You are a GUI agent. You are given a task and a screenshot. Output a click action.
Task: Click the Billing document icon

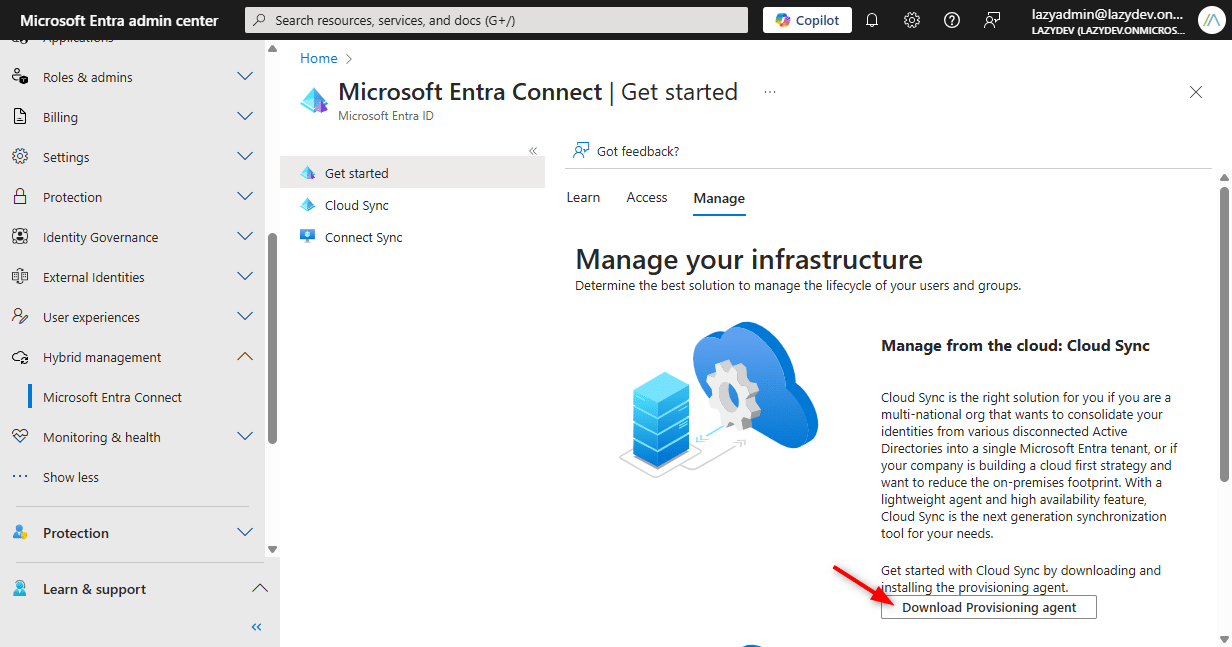(20, 117)
